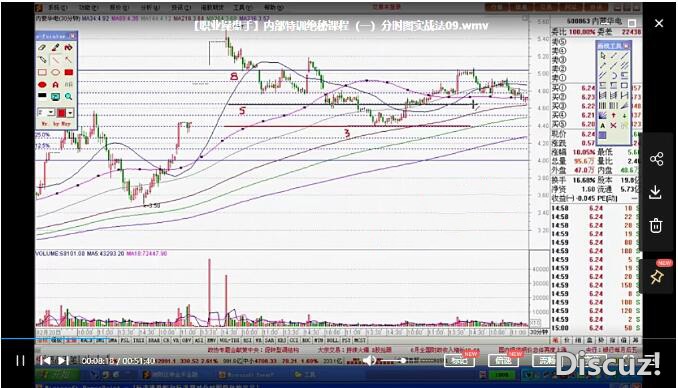
Task: Delete the video with trash icon
Action: tap(656, 225)
